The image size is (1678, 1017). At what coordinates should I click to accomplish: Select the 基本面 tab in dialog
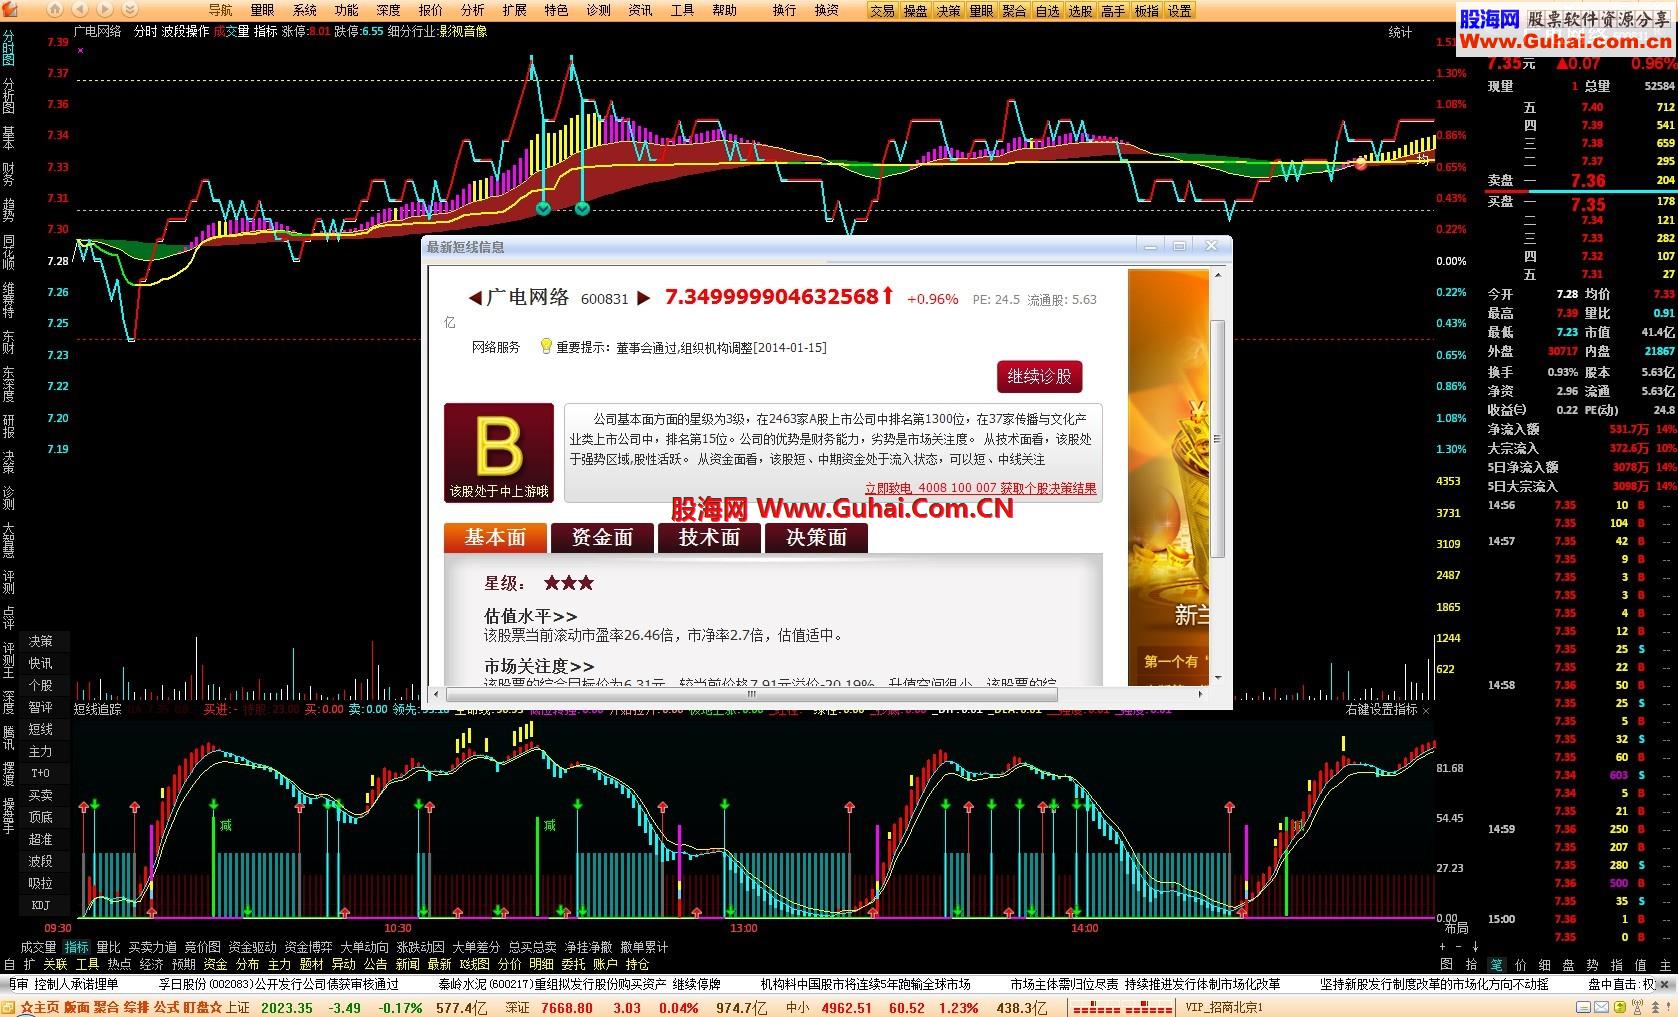(495, 537)
